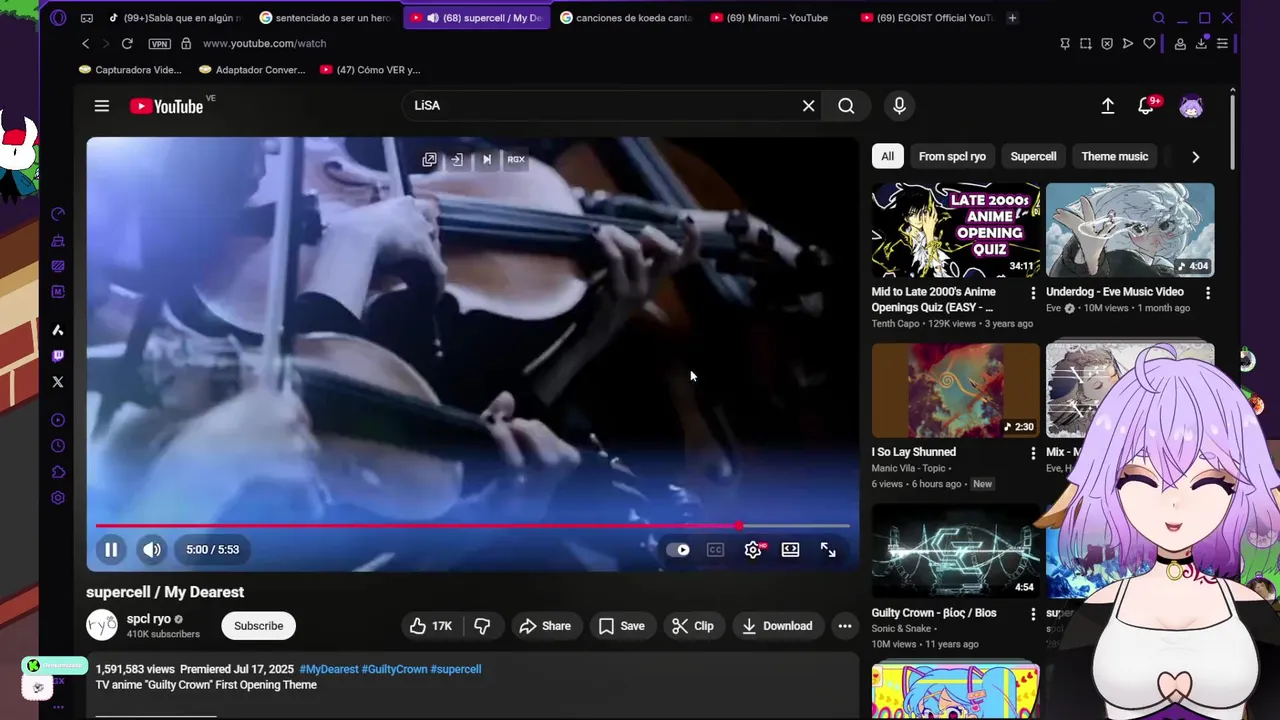The height and width of the screenshot is (720, 1280).
Task: Clear the LiSA search text
Action: coord(809,106)
